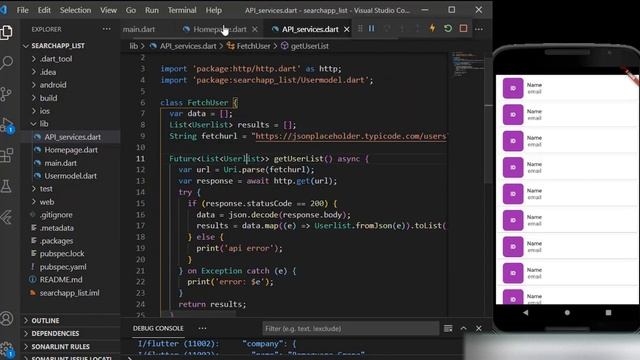Open the File menu
Screen dimensions: 640x360
point(22,10)
